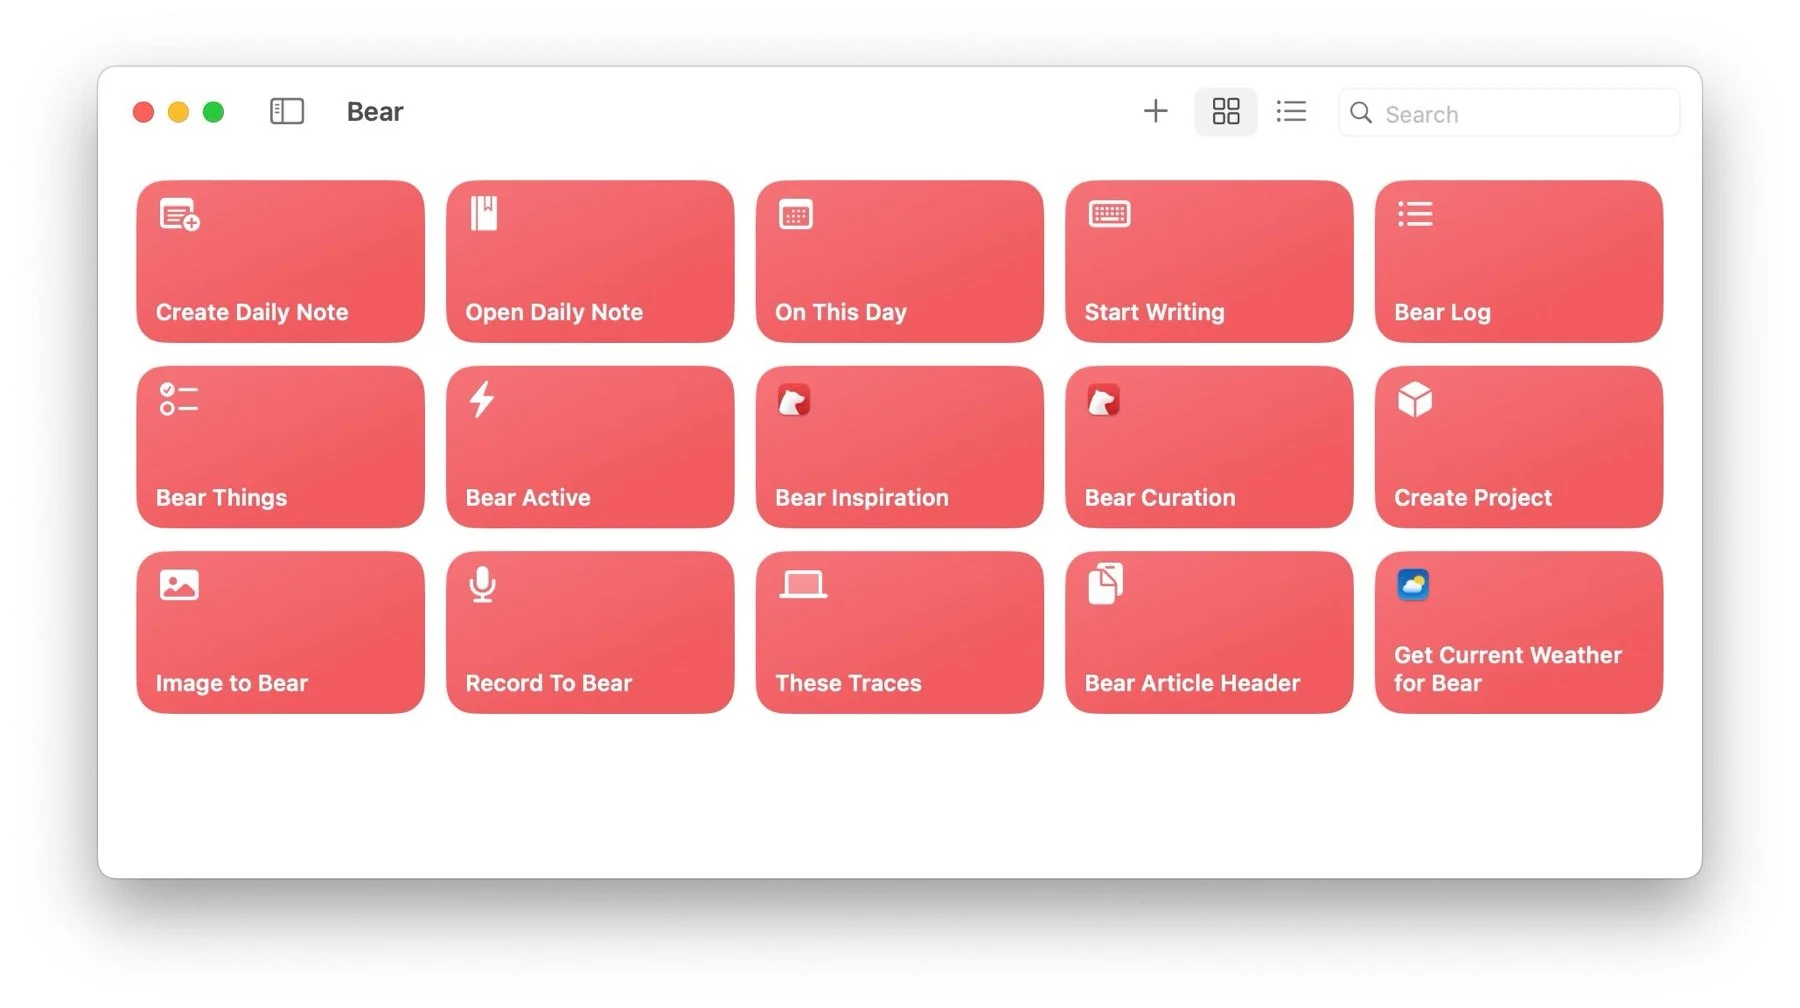Click the These Traces label
Screen dimensions: 1800x1008
(x=848, y=683)
